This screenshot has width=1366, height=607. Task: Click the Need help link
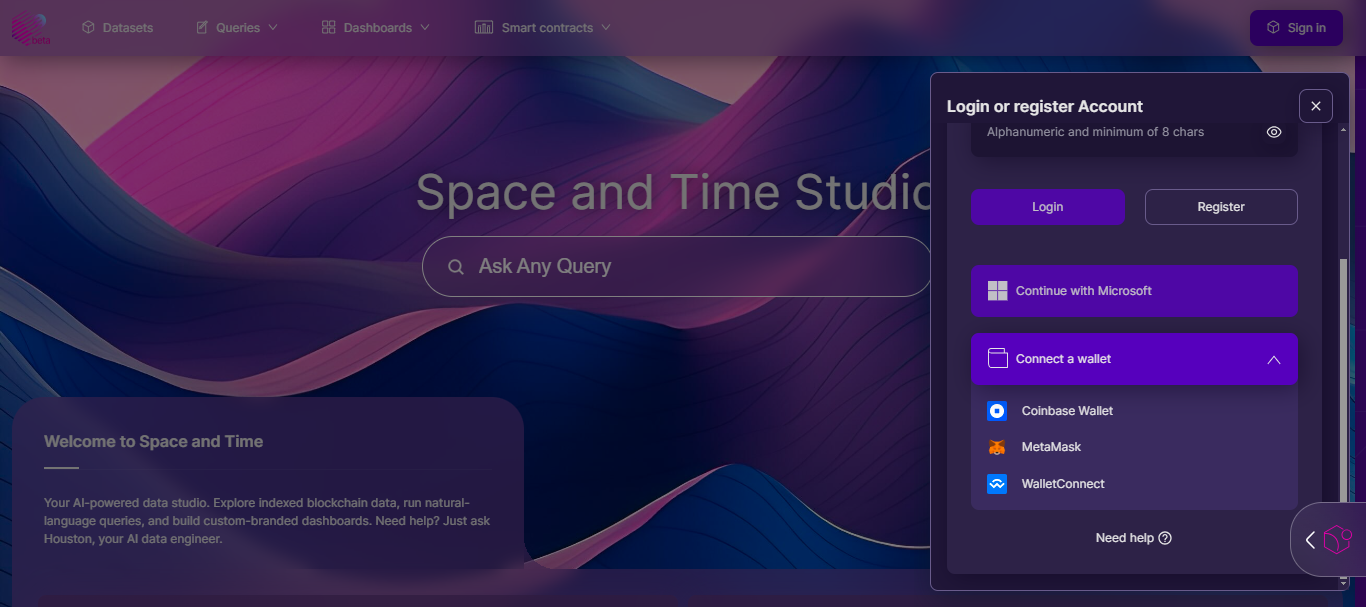[1133, 538]
